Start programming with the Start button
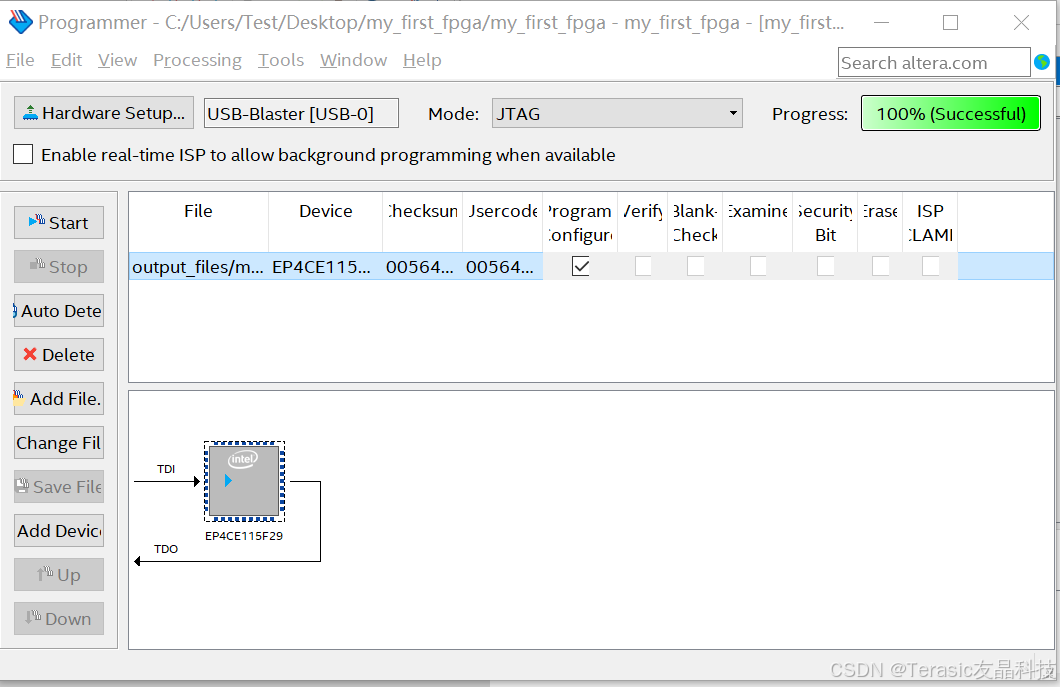Image resolution: width=1060 pixels, height=687 pixels. coord(59,222)
